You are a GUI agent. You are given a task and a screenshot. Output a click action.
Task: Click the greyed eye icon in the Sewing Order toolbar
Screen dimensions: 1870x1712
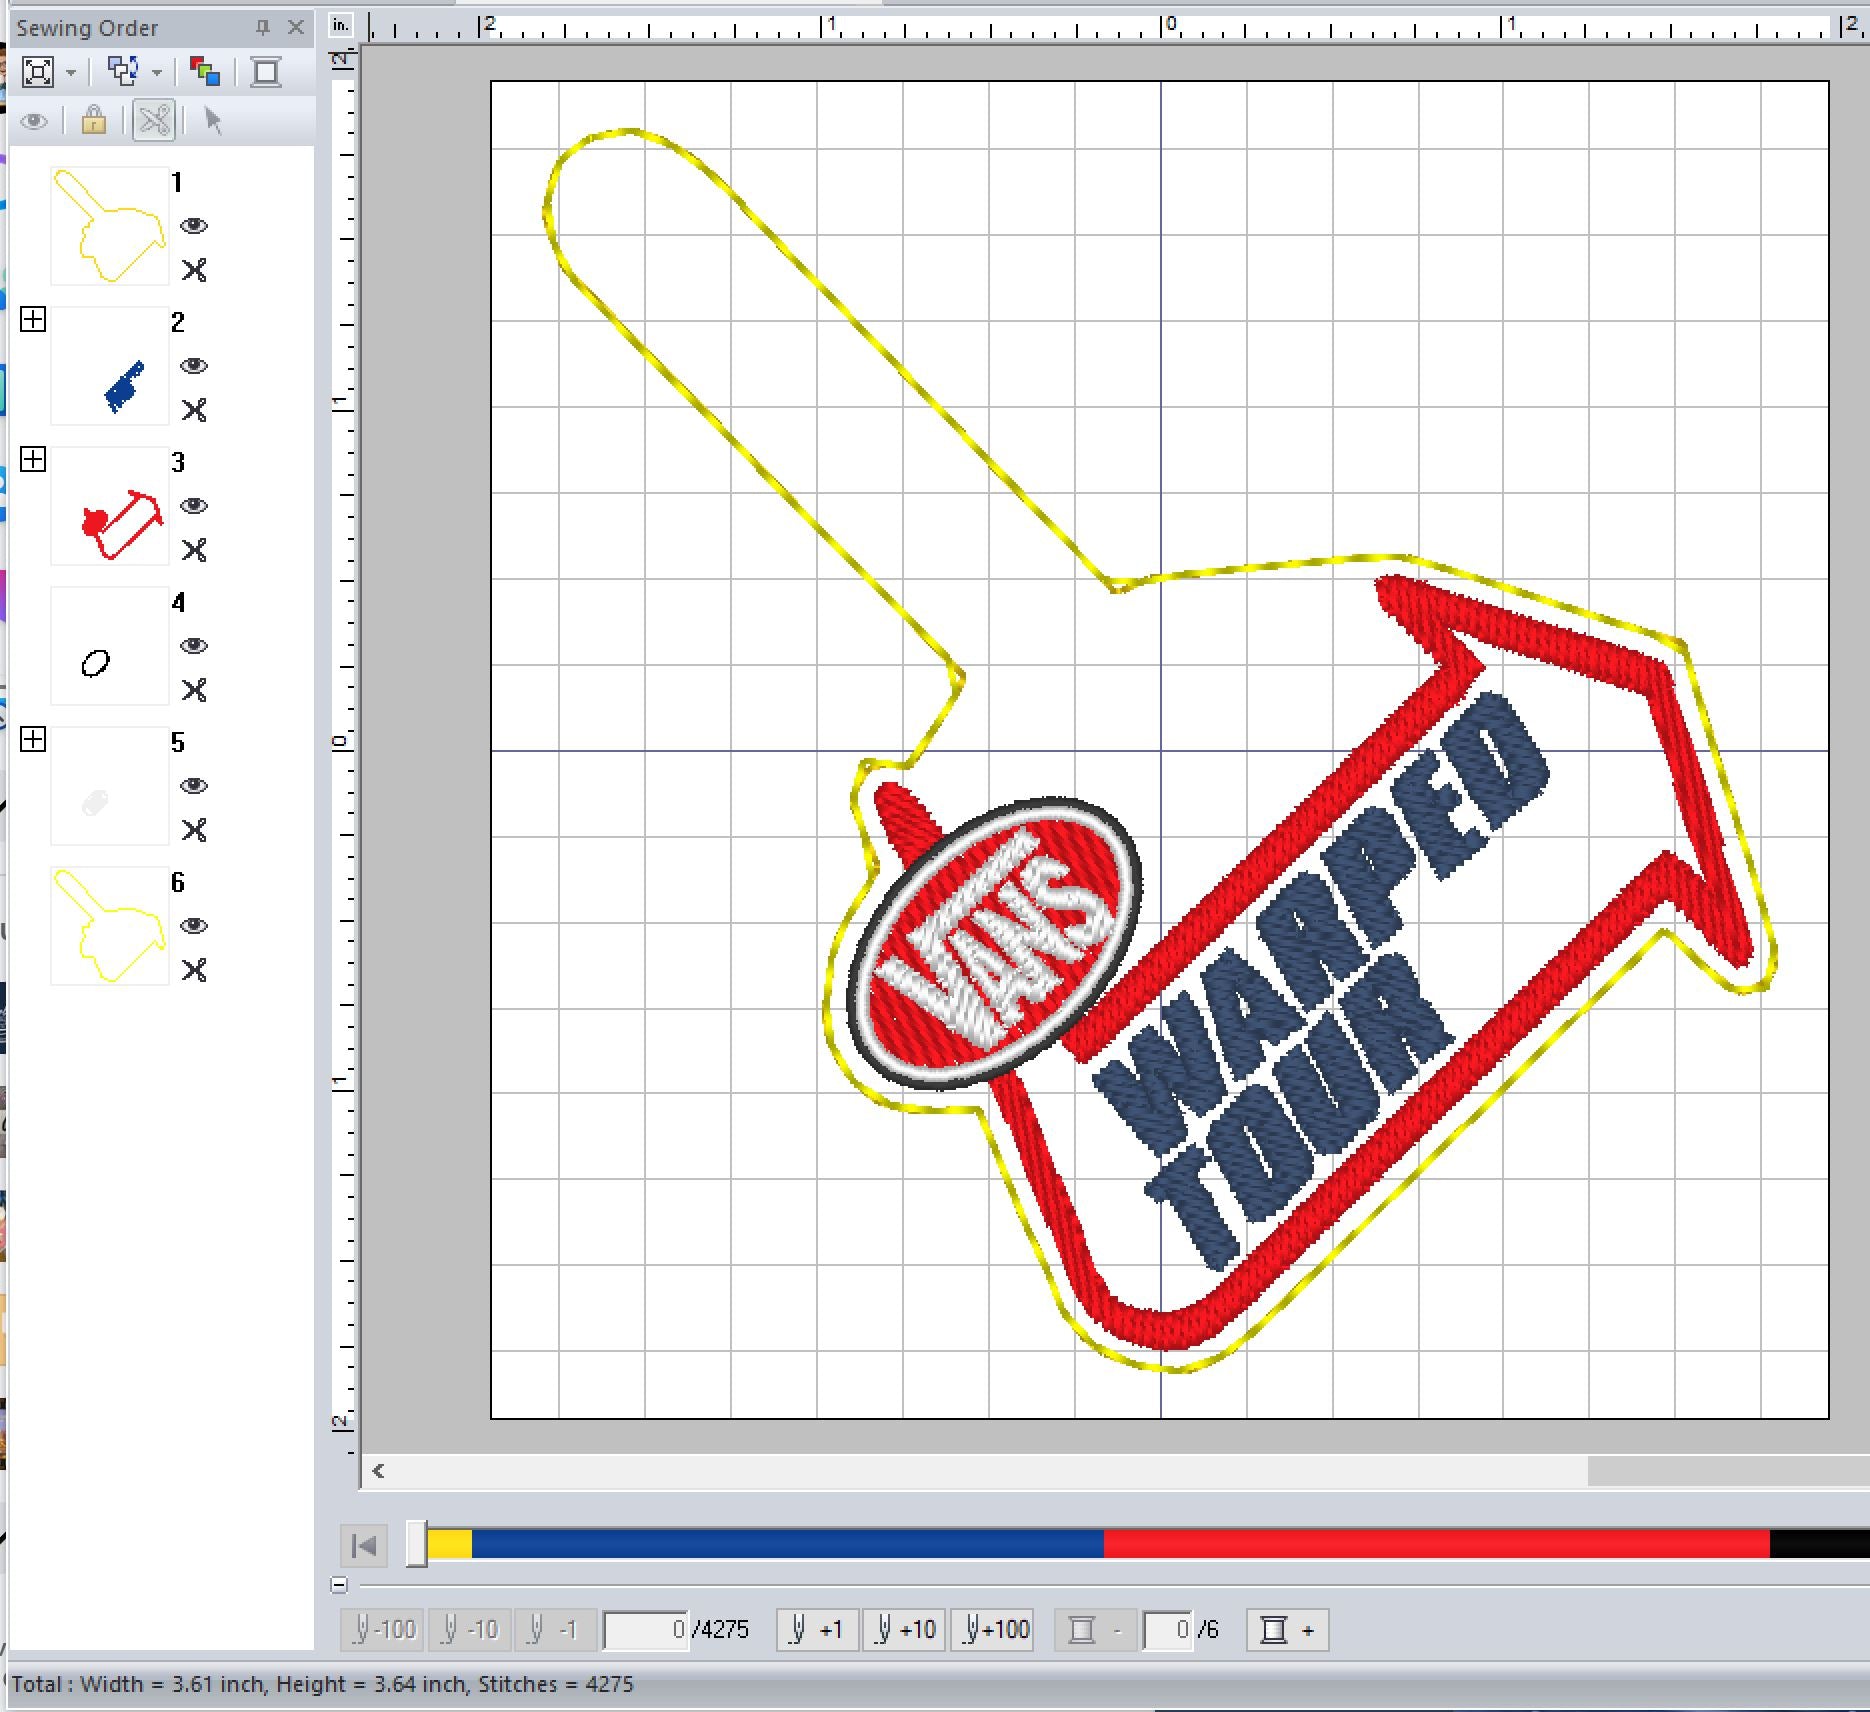pos(34,122)
